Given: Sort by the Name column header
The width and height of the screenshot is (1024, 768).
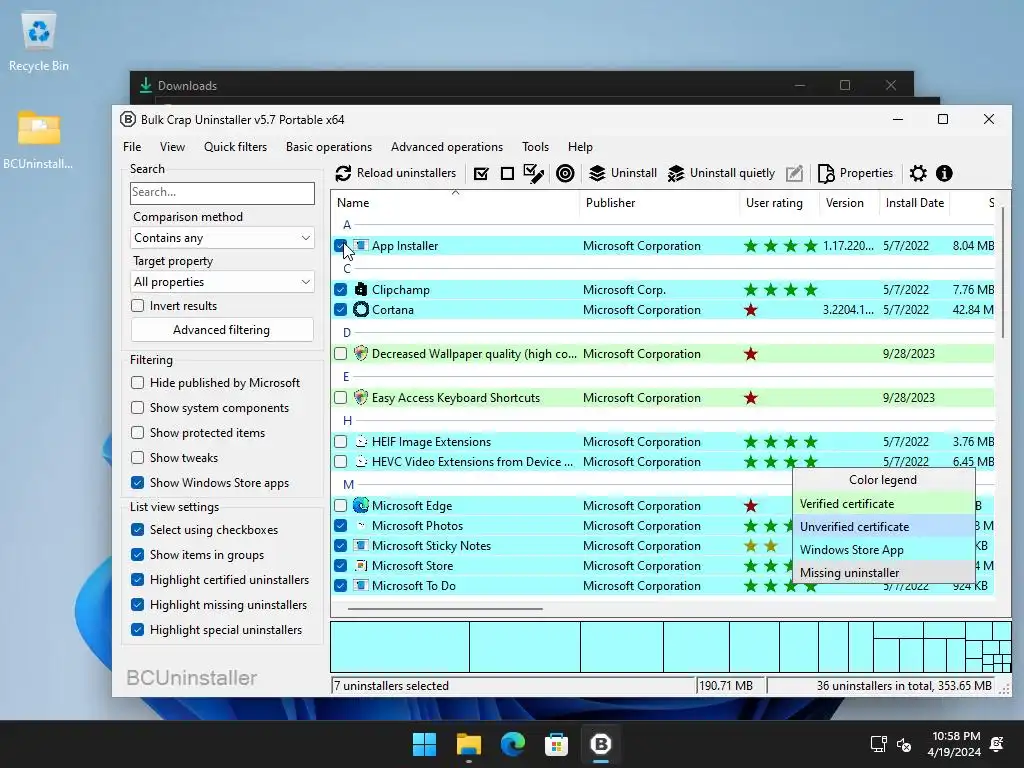Looking at the screenshot, I should 455,202.
